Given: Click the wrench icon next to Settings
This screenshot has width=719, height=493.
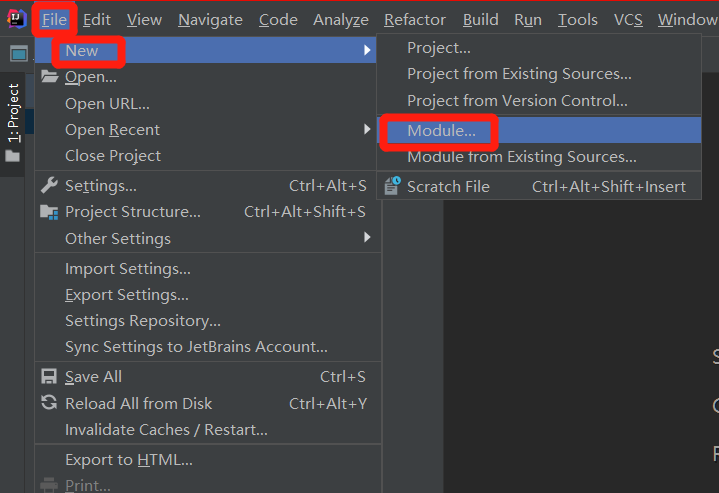Looking at the screenshot, I should click(49, 185).
